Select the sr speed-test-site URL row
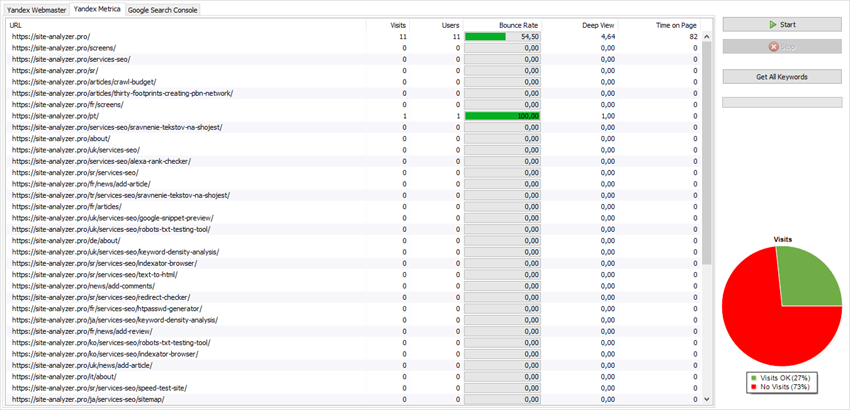Viewport: 850px width, 410px height. pos(355,388)
